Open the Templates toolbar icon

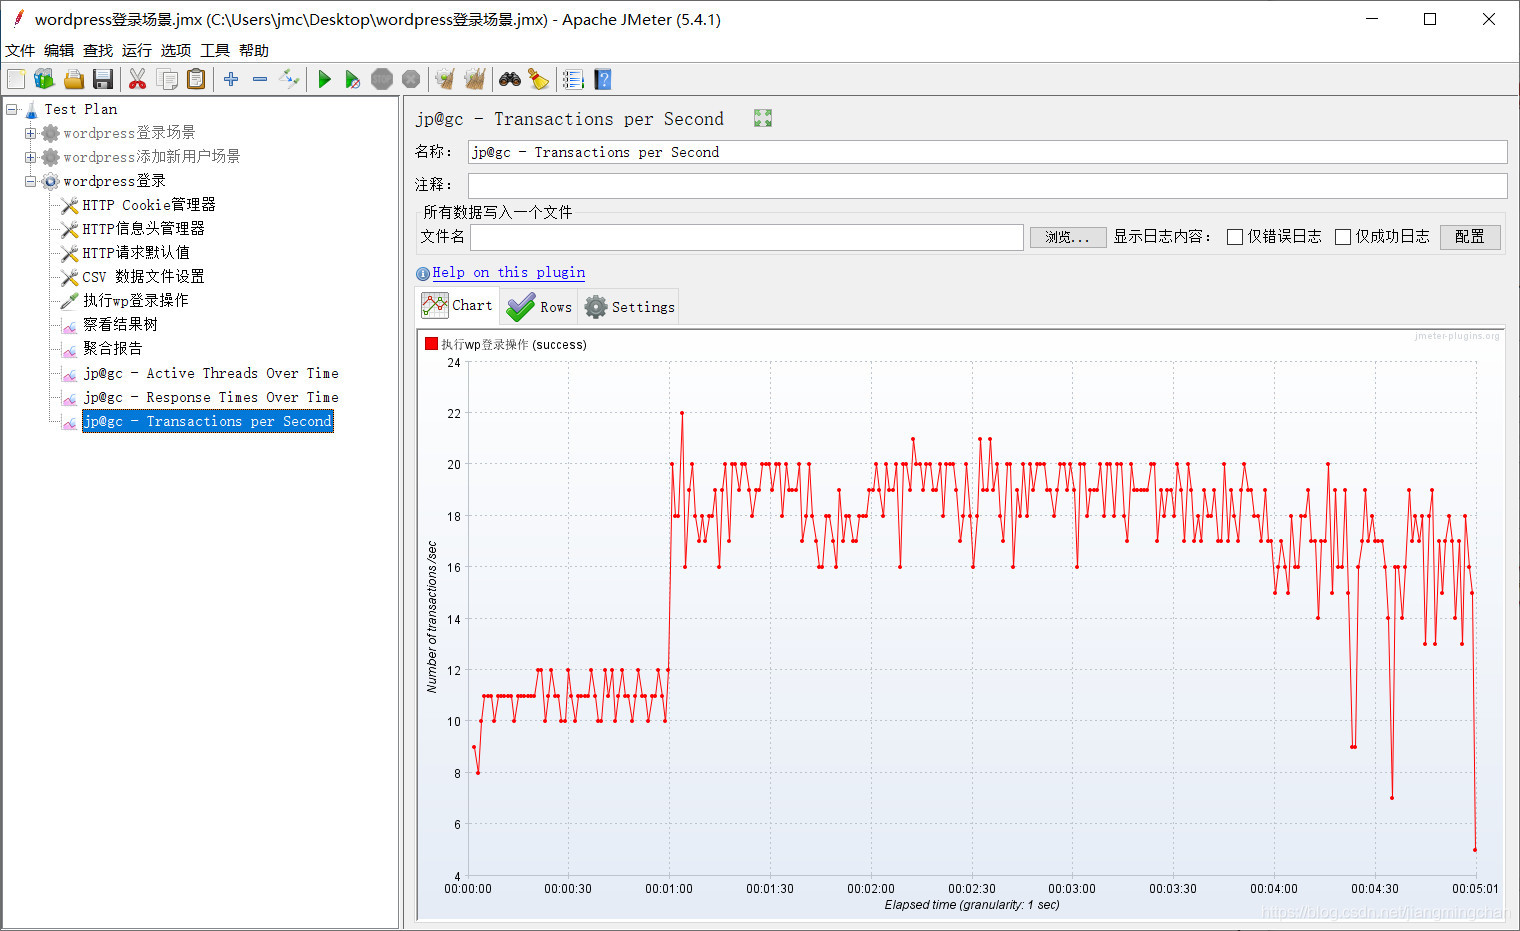(x=44, y=79)
